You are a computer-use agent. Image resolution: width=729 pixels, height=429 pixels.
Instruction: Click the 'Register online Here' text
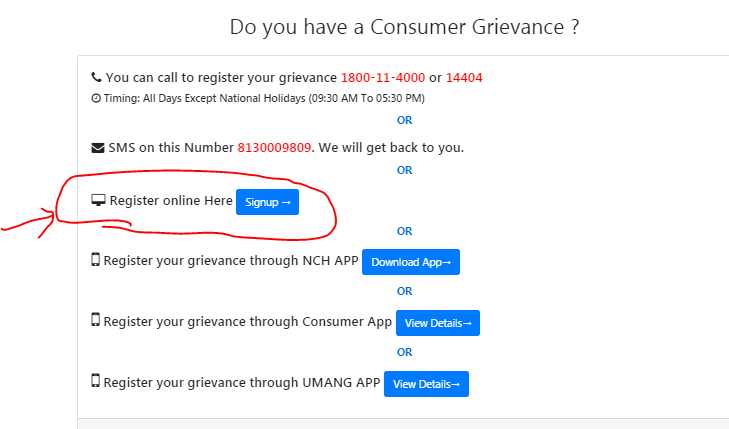tap(170, 201)
